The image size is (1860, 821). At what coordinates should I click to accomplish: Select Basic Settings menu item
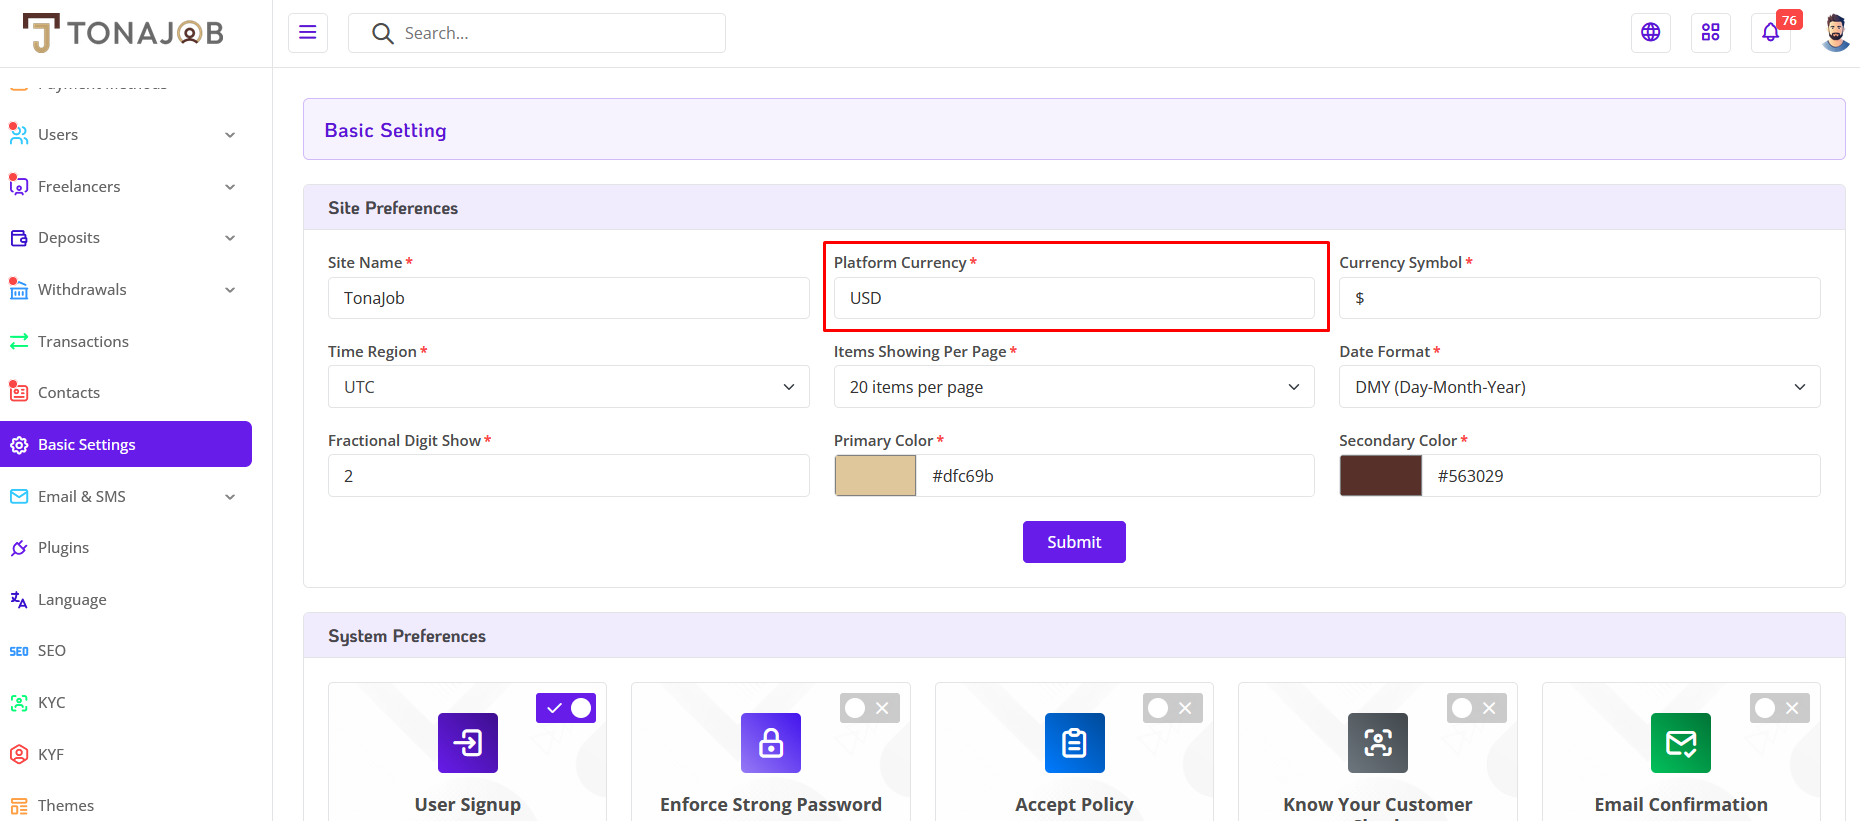coord(126,444)
